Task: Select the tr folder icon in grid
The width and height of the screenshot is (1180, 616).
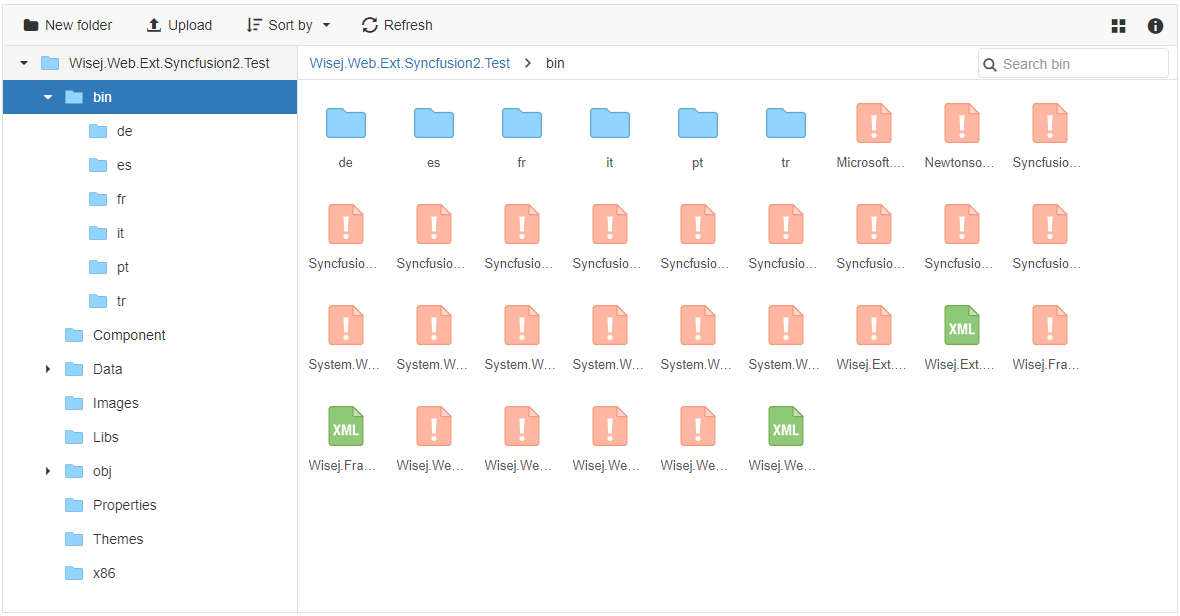Action: click(786, 123)
